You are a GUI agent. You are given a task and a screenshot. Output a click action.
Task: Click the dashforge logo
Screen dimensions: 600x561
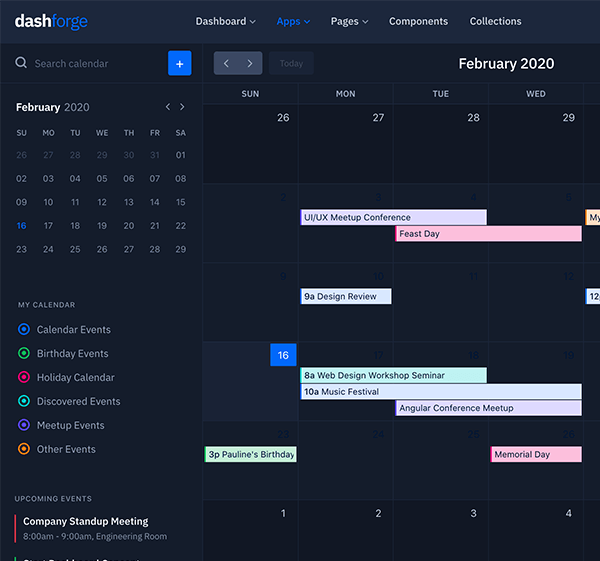[x=51, y=21]
